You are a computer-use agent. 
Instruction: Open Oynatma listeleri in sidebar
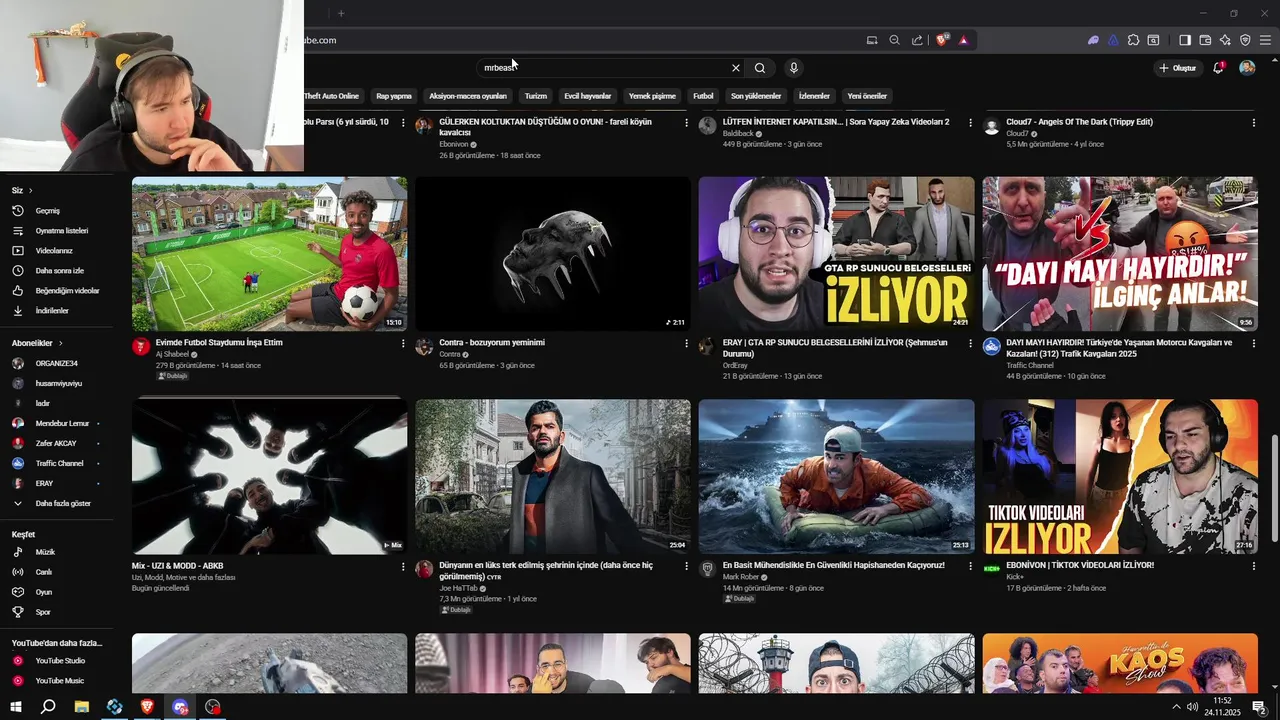60,231
